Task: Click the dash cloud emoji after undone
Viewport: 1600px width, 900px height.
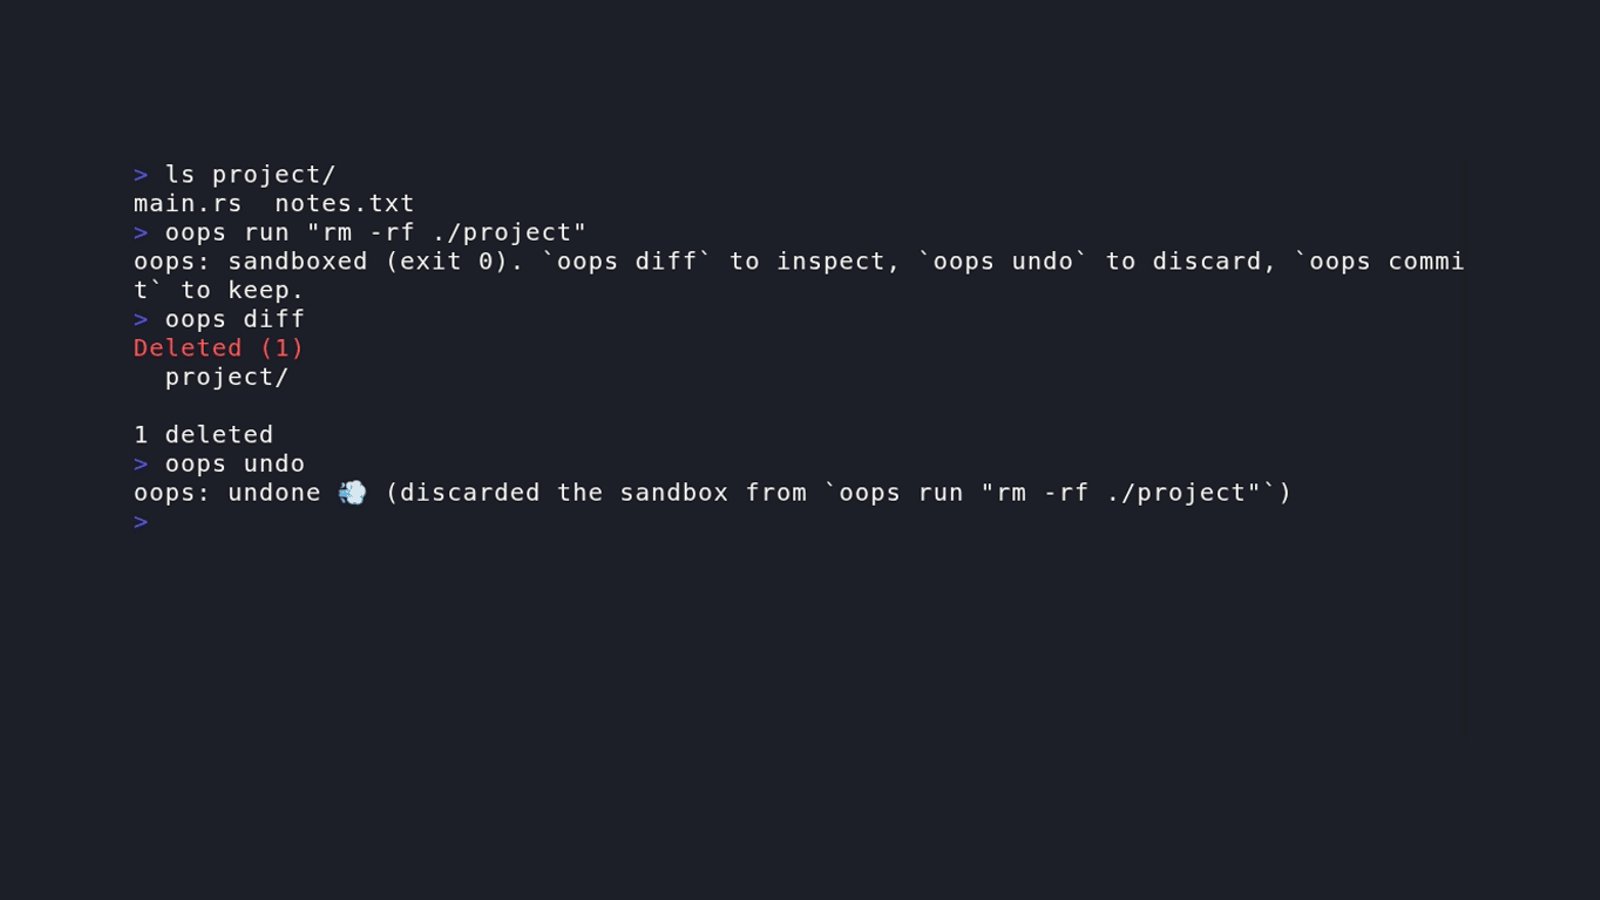Action: (353, 492)
